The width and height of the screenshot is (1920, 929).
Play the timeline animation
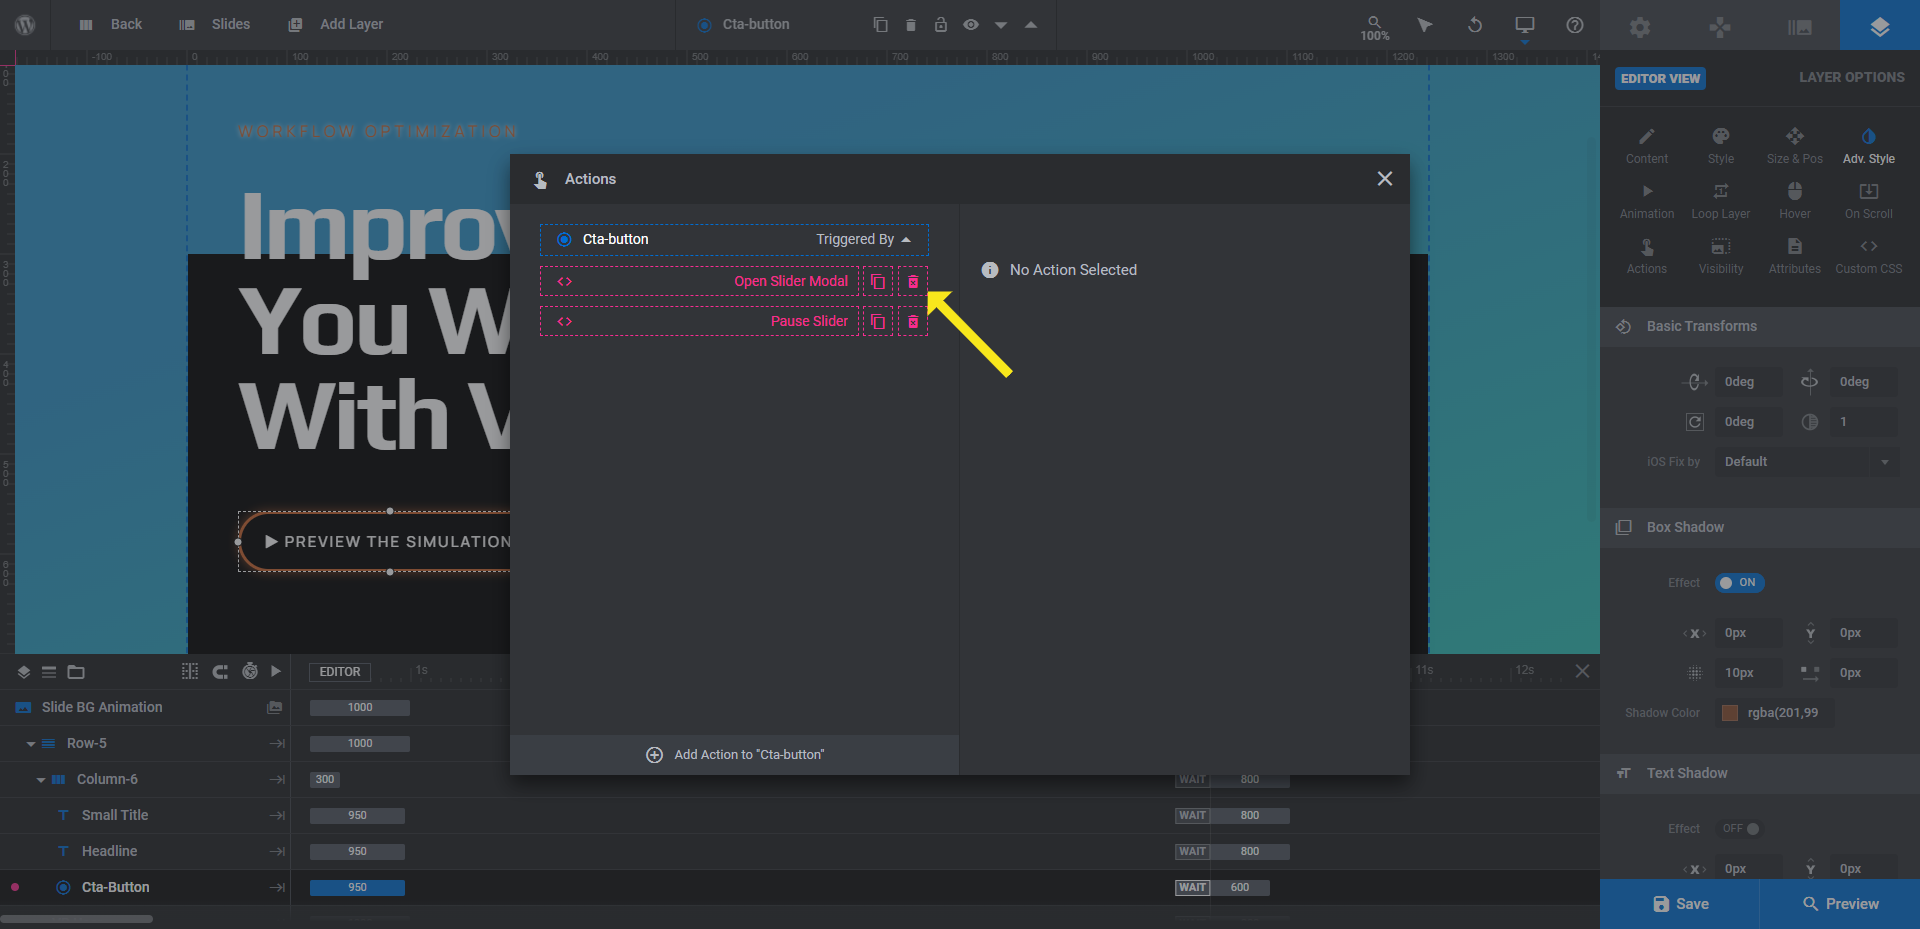pyautogui.click(x=276, y=672)
